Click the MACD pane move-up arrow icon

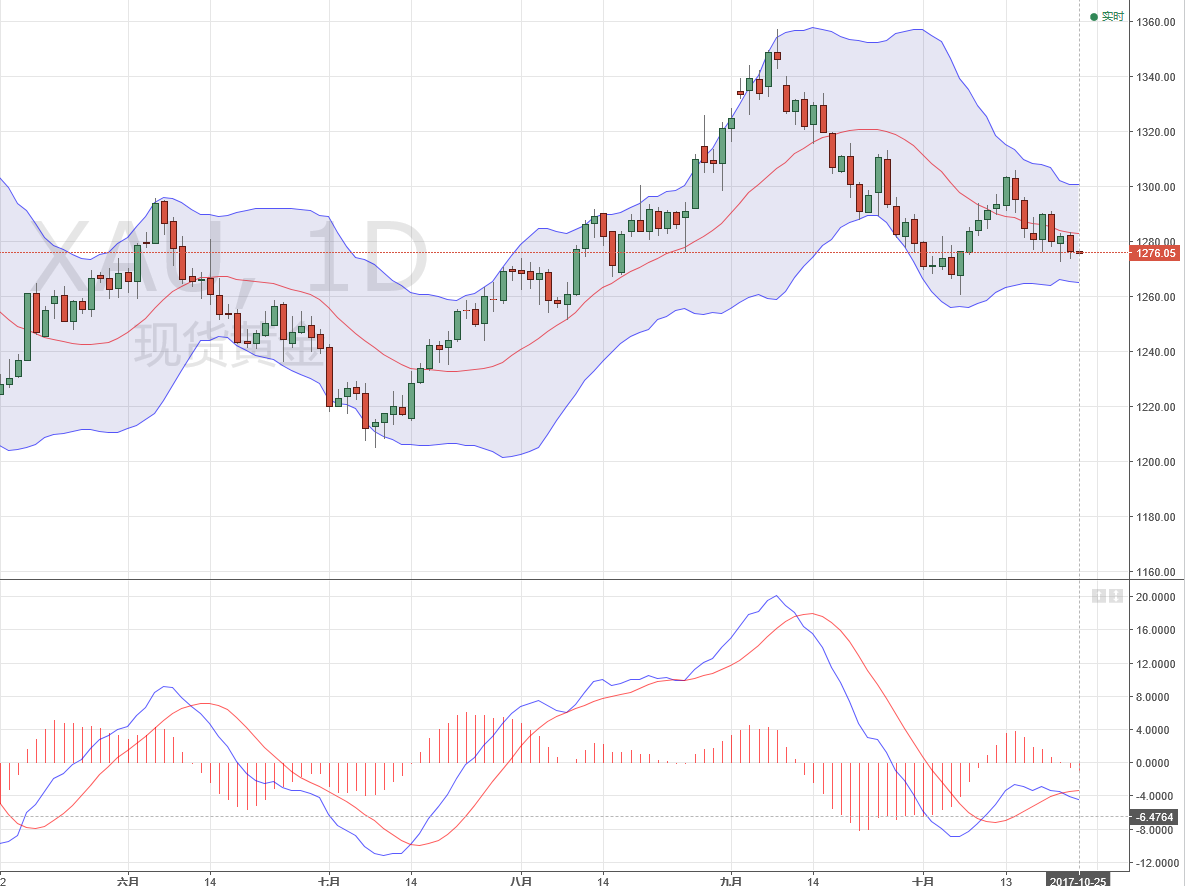click(1100, 596)
